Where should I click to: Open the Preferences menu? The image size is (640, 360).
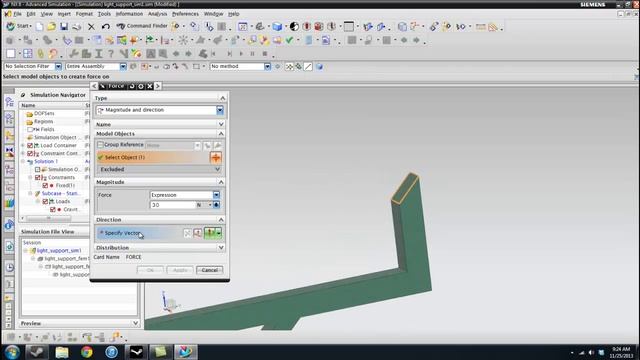tap(185, 14)
